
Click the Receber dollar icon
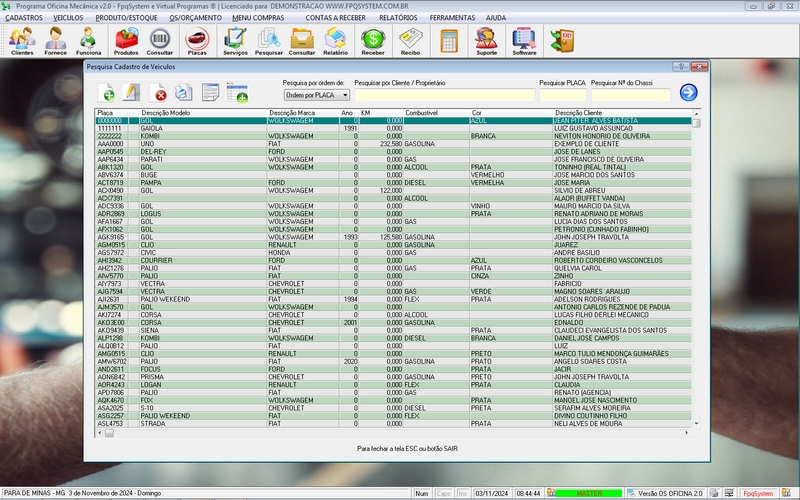[x=373, y=40]
